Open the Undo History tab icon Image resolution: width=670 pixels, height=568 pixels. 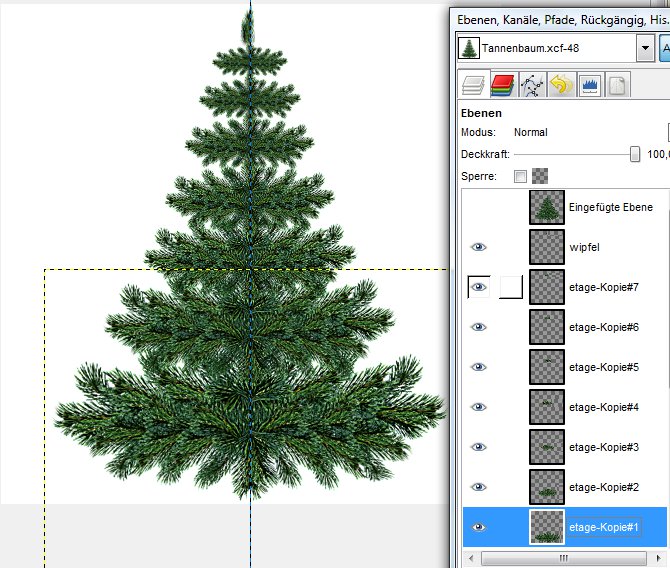[560, 86]
